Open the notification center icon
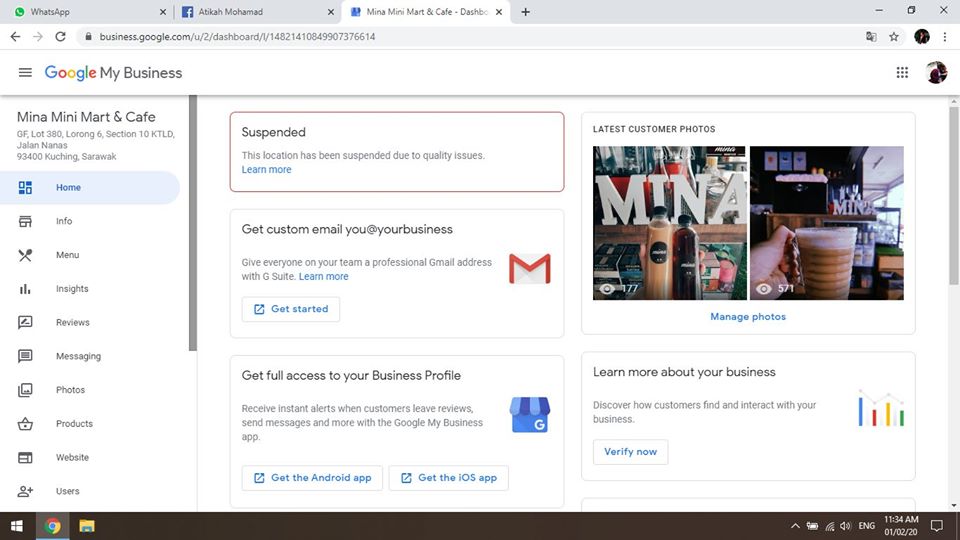Screen dimensions: 960x540 click(936, 526)
